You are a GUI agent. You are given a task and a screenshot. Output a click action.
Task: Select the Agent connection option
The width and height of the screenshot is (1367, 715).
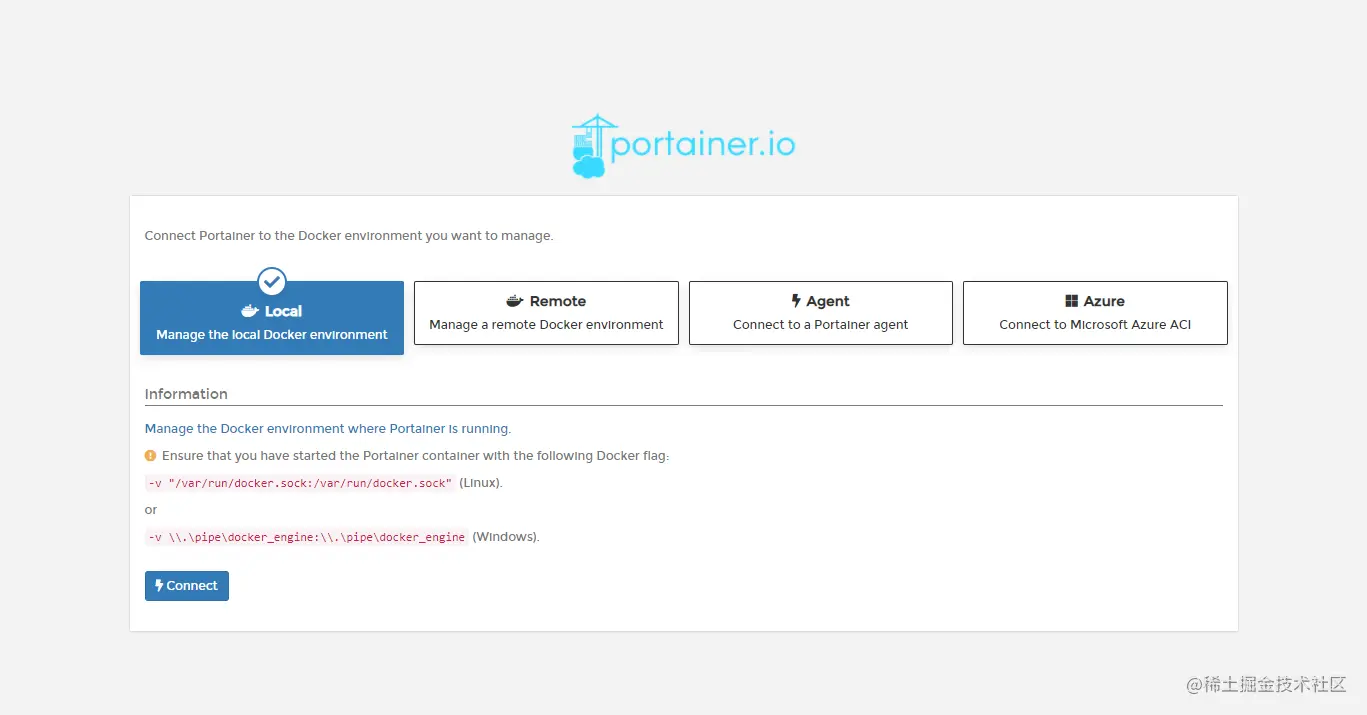click(821, 313)
